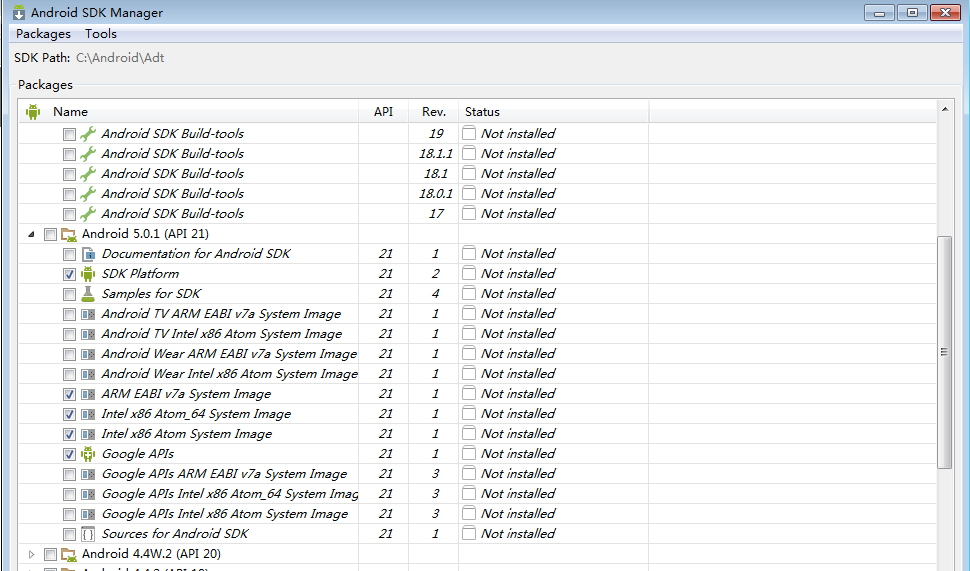Click the vertical scrollbar thumb in packages list
The image size is (970, 571).
pyautogui.click(x=945, y=352)
